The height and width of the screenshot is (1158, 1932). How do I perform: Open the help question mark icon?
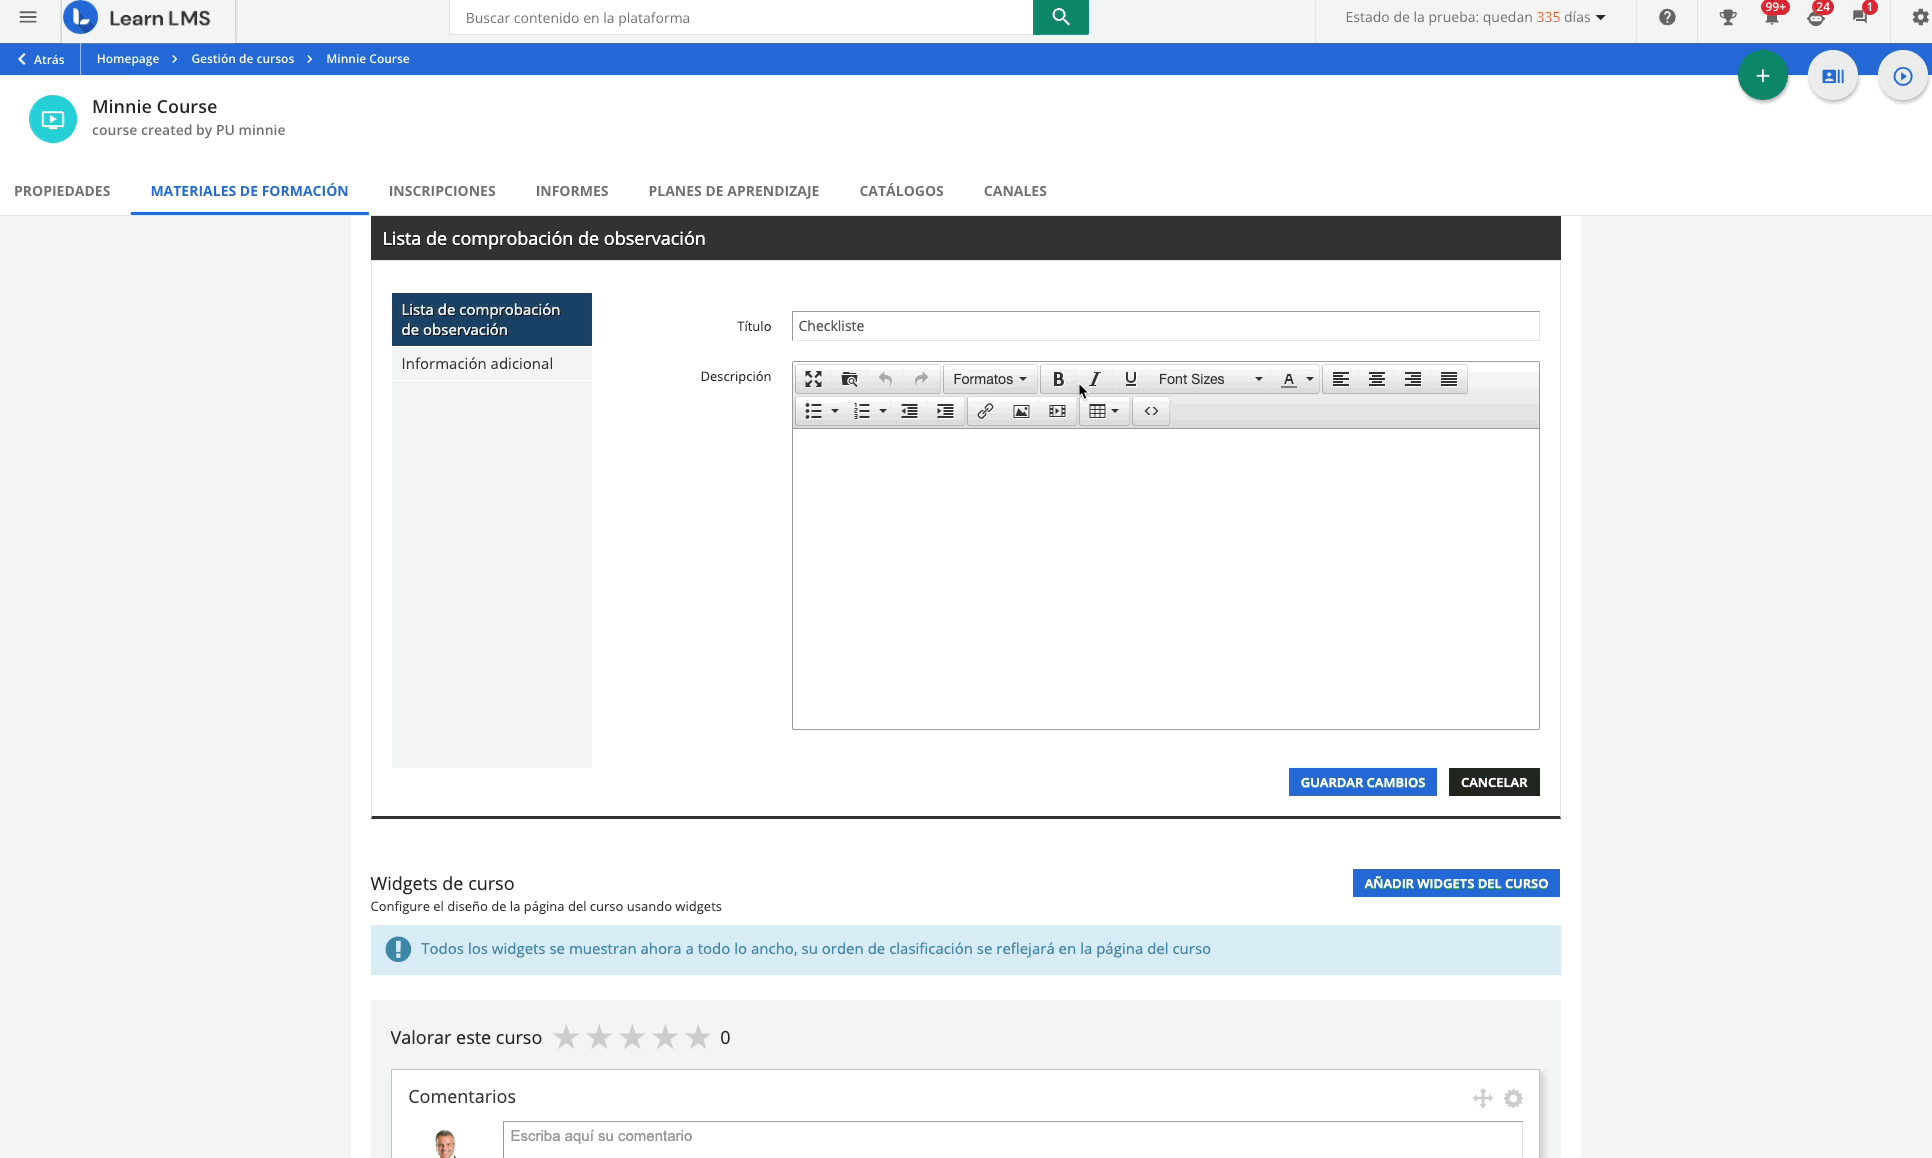(1667, 17)
